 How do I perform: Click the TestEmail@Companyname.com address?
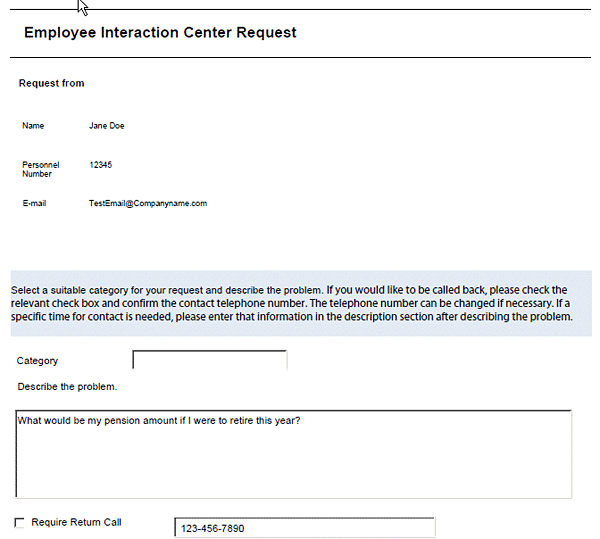point(148,203)
